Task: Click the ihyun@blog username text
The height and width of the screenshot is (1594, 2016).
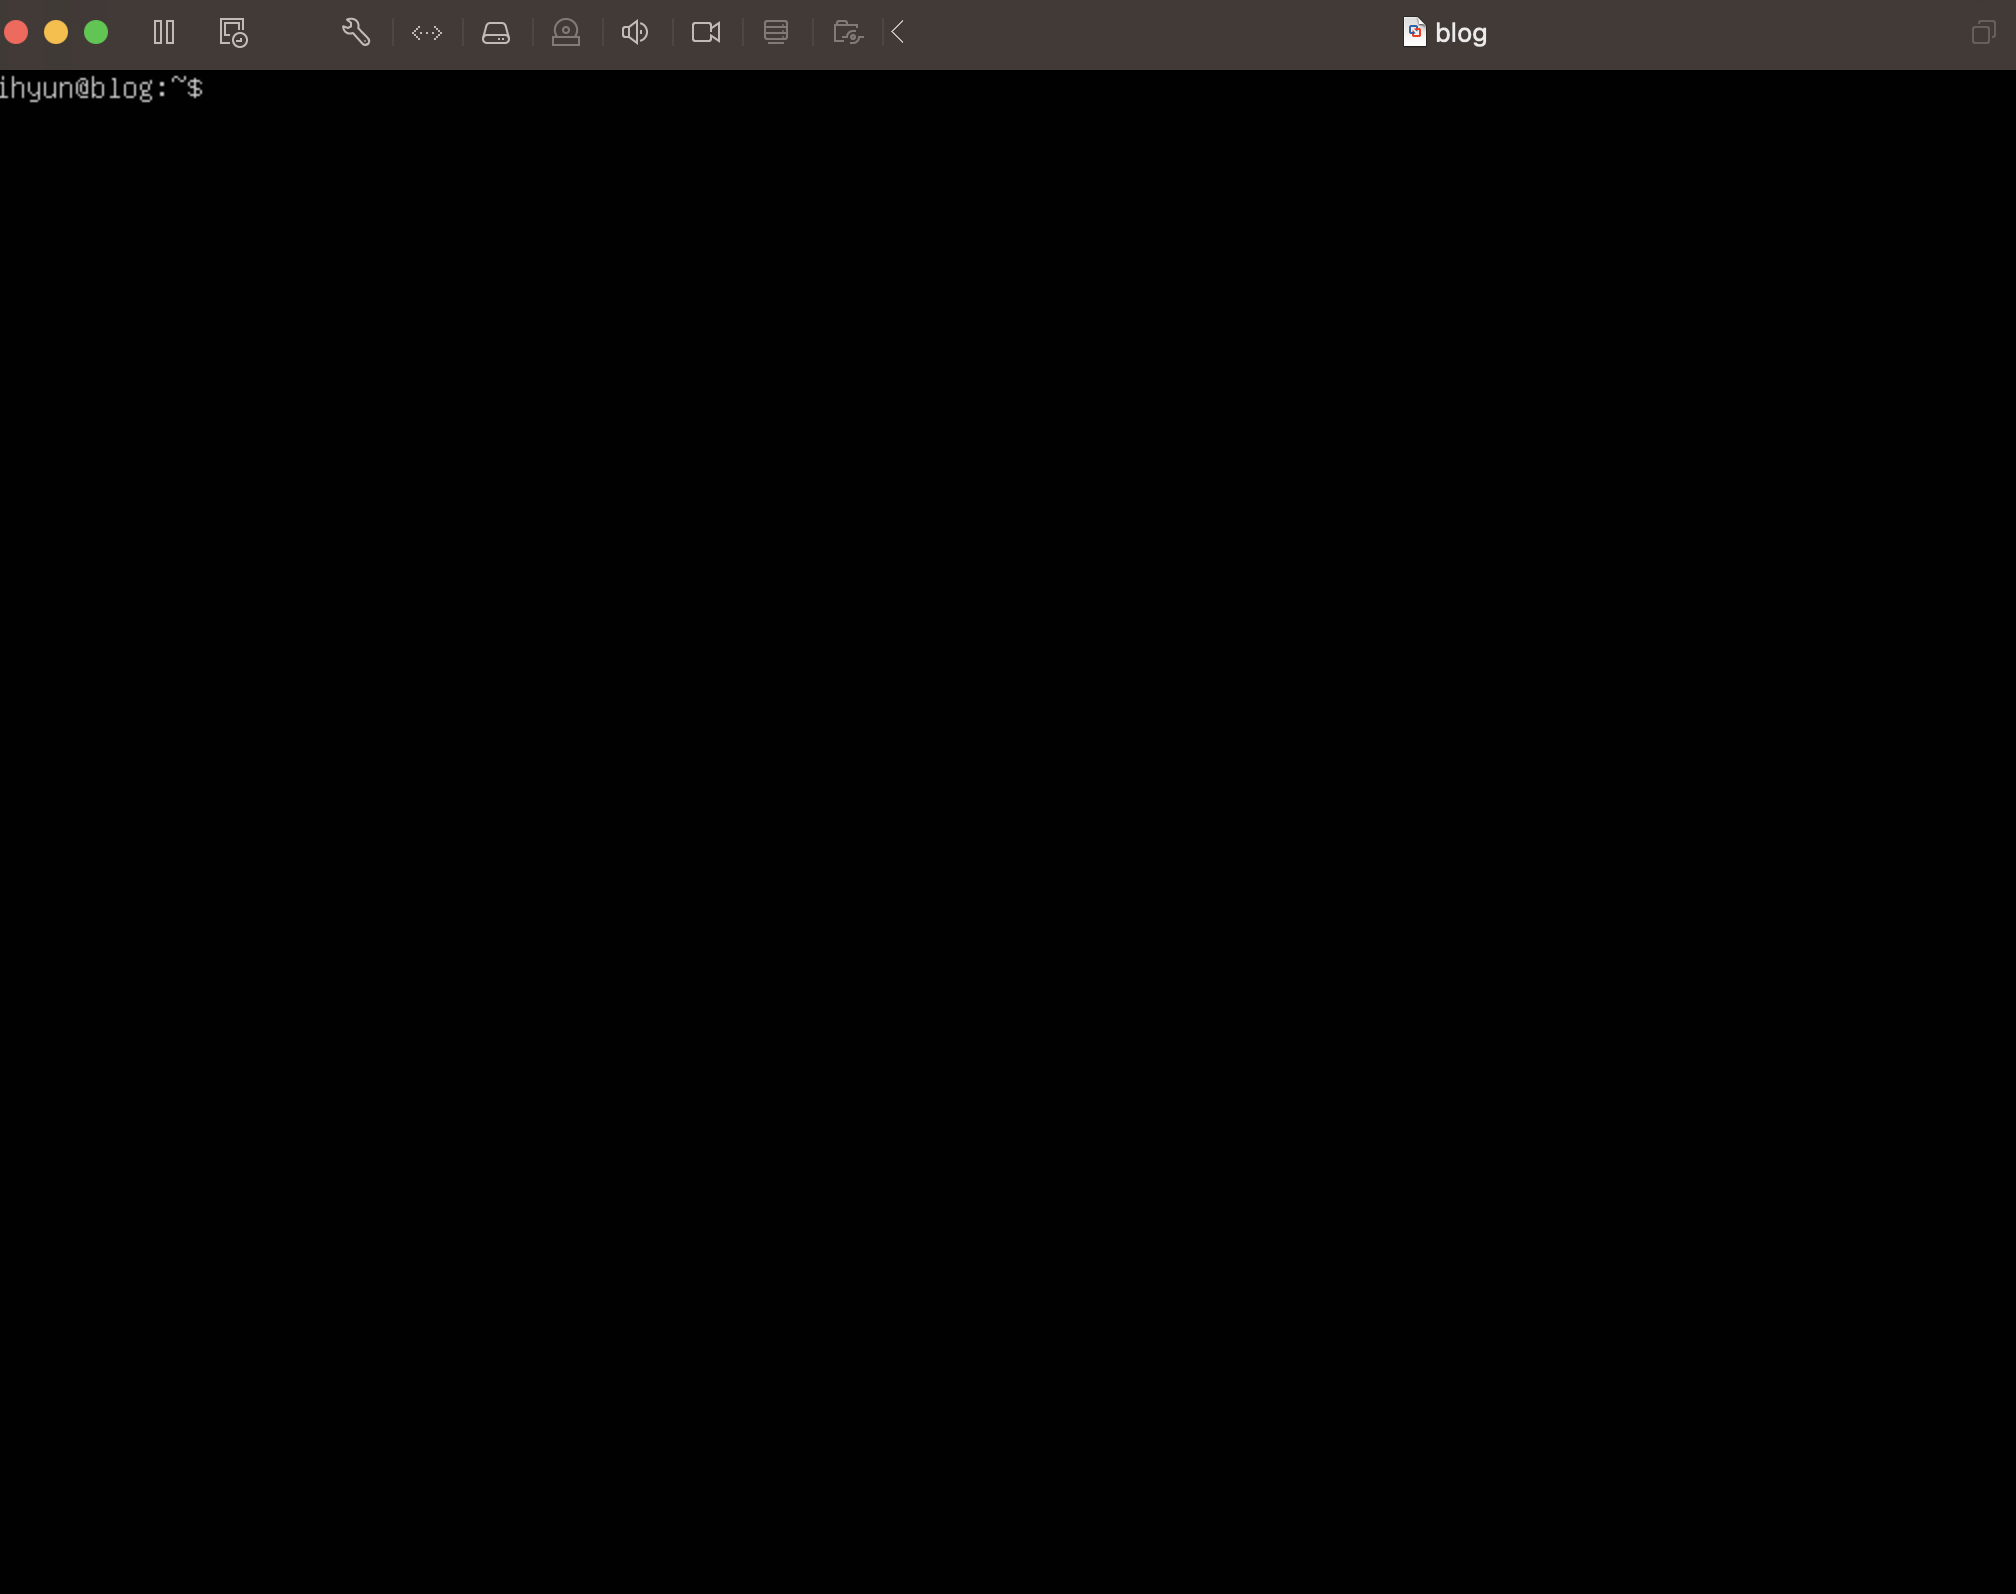Action: (x=76, y=88)
